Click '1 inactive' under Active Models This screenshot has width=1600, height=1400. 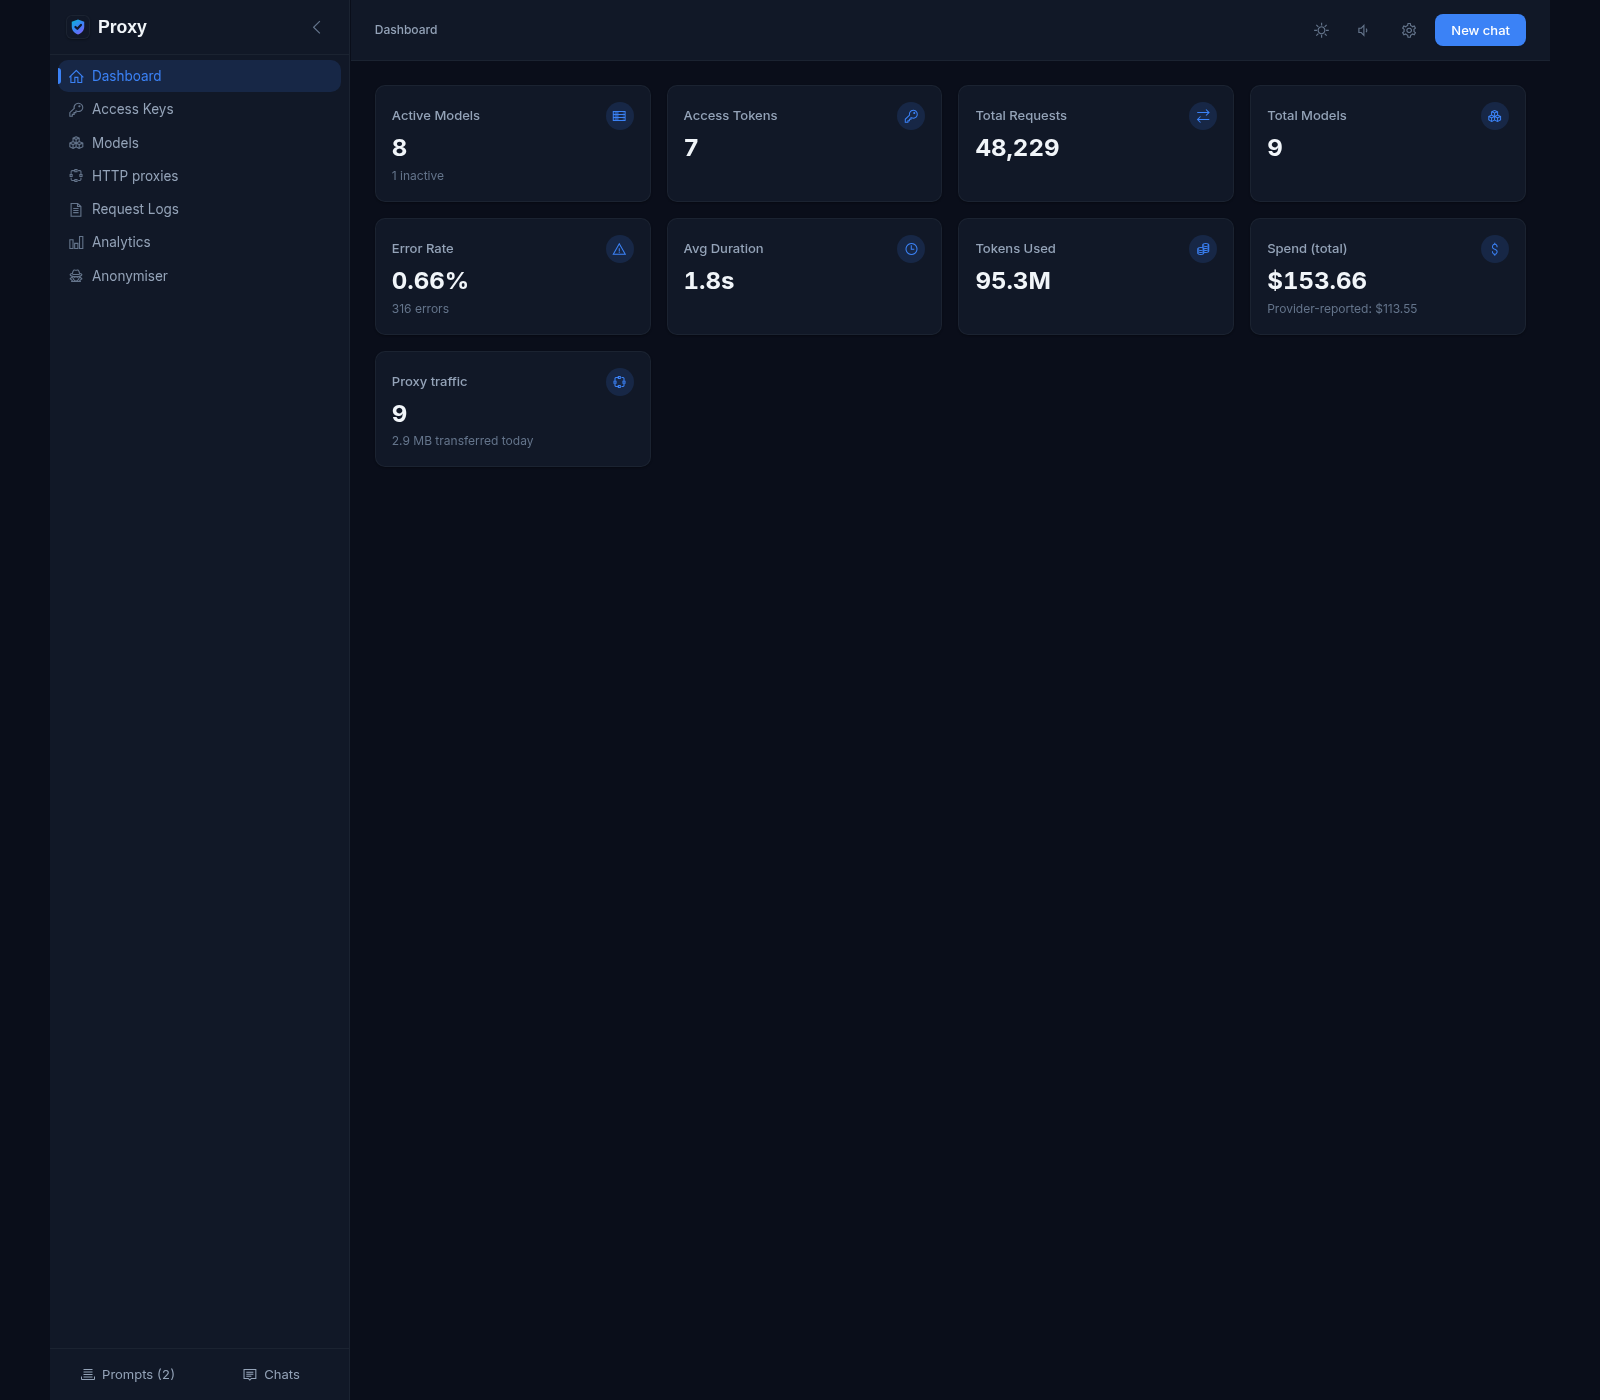click(418, 176)
